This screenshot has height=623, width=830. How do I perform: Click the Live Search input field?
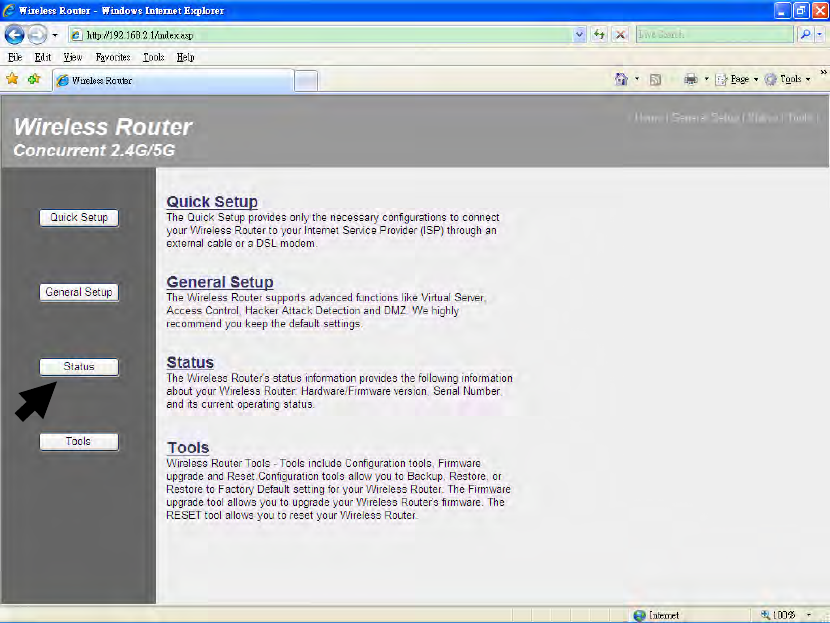(715, 34)
